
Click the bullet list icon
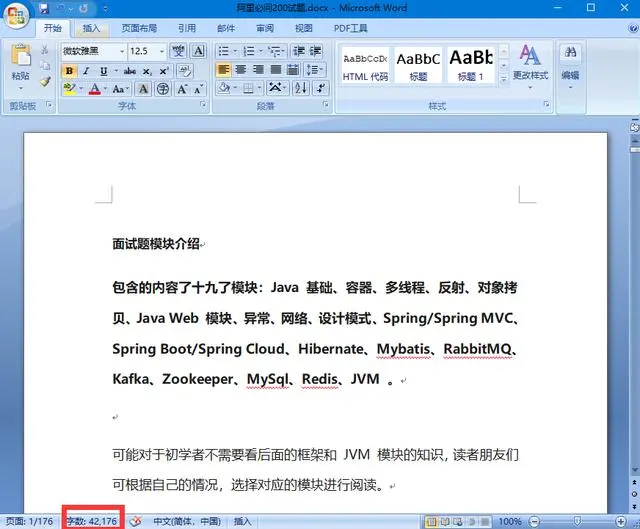[x=223, y=51]
